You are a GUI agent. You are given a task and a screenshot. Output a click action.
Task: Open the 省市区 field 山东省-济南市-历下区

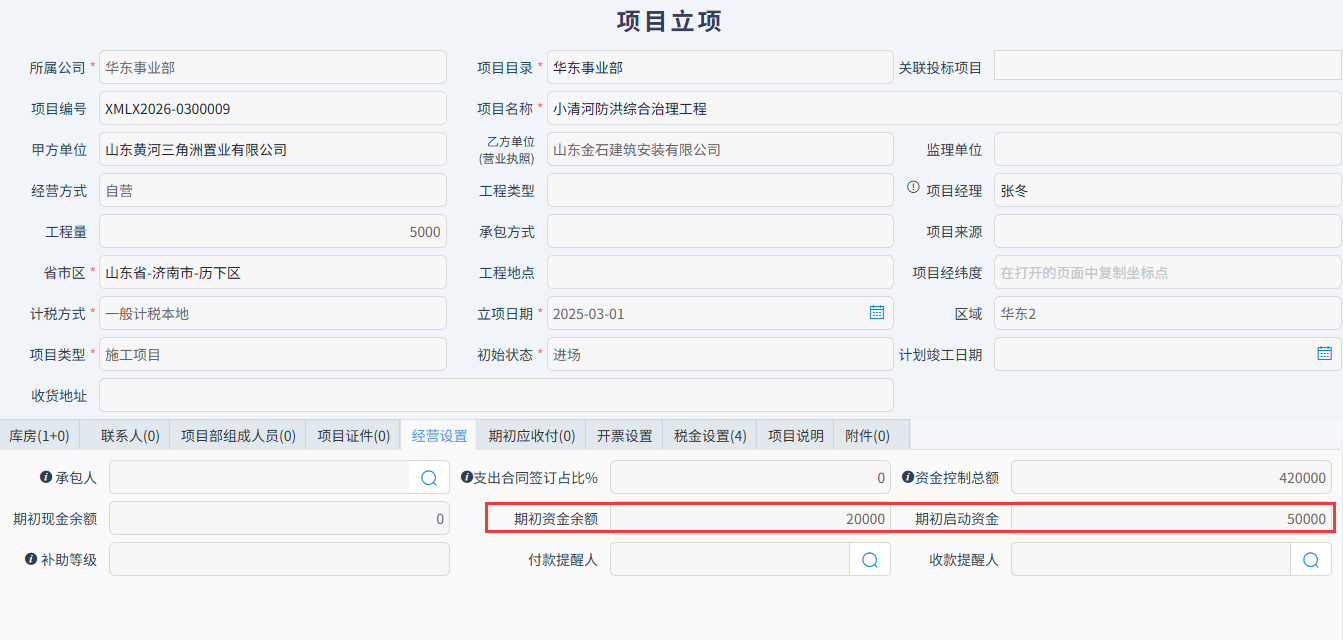click(x=273, y=272)
